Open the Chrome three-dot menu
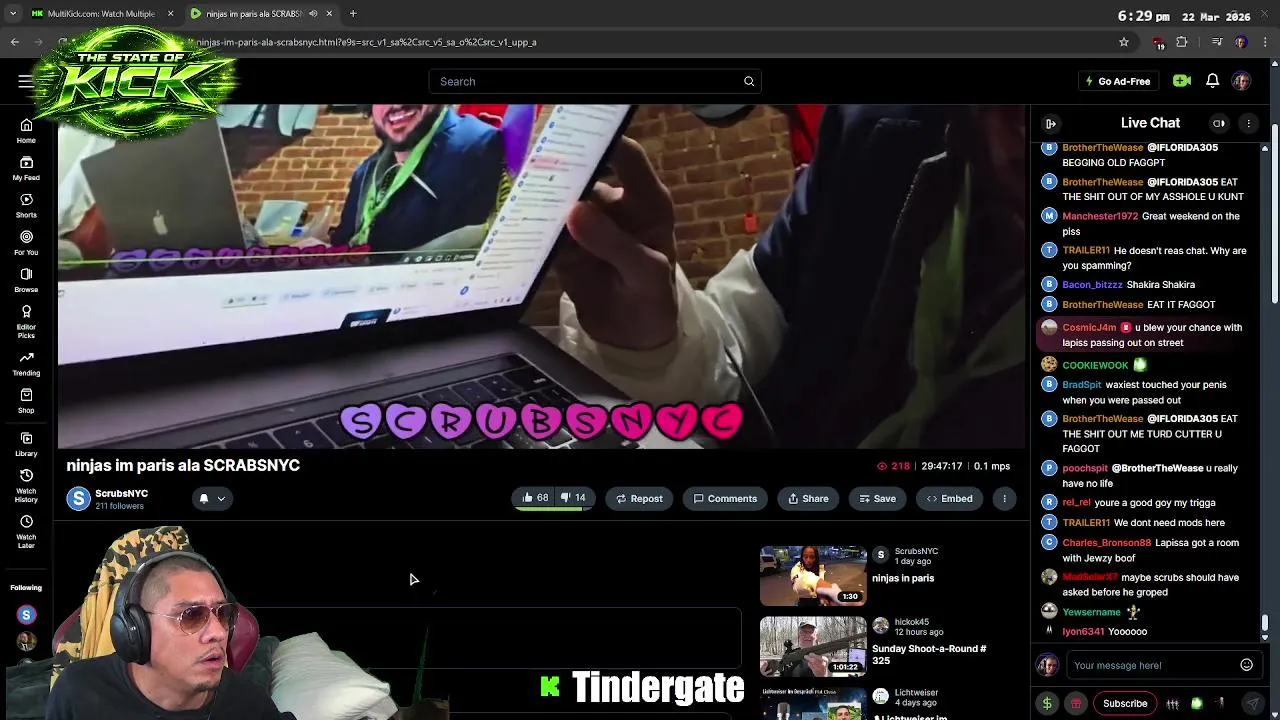The image size is (1280, 720). point(1266,42)
